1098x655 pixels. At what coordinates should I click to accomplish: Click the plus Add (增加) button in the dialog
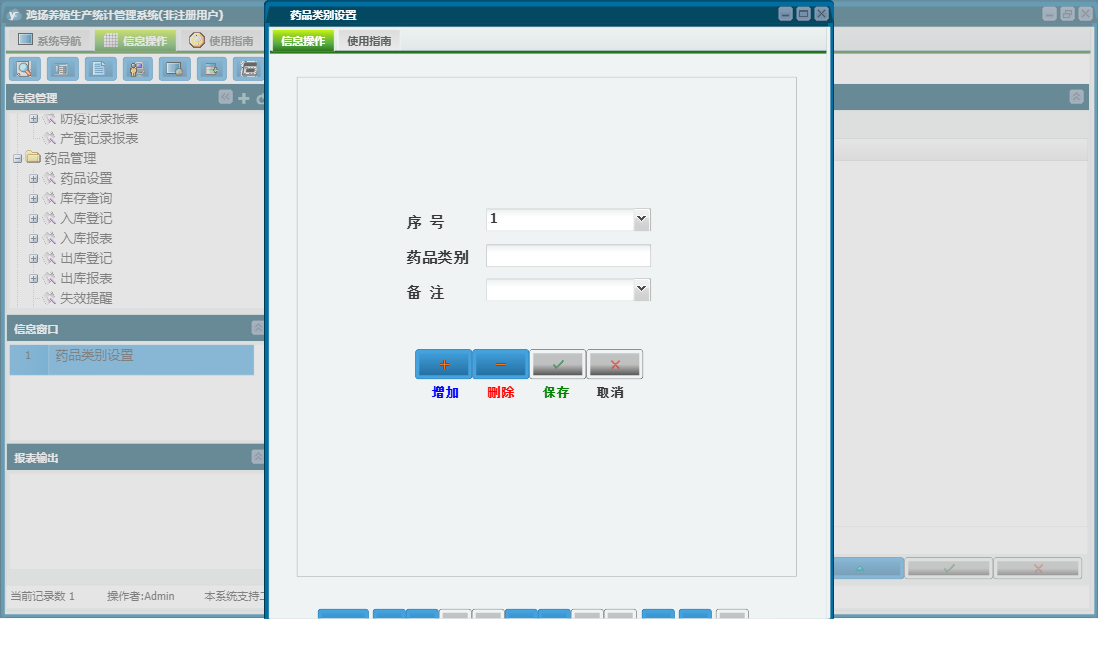(444, 364)
